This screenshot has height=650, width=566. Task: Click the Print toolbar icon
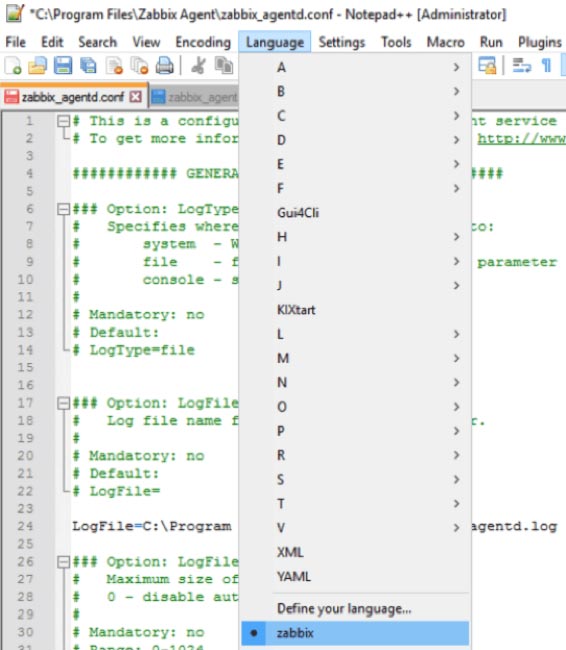coord(165,65)
